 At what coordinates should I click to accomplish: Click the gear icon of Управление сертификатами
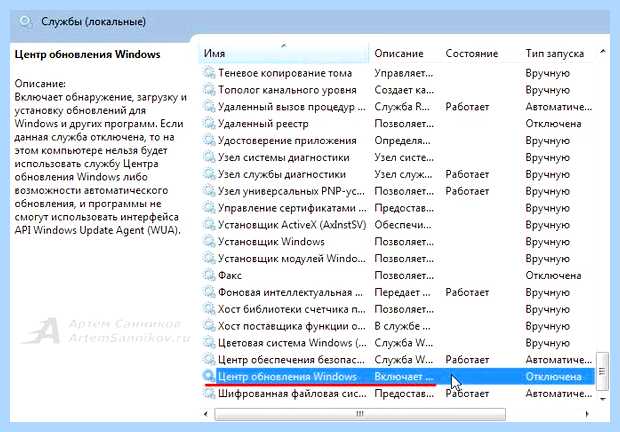pos(208,208)
